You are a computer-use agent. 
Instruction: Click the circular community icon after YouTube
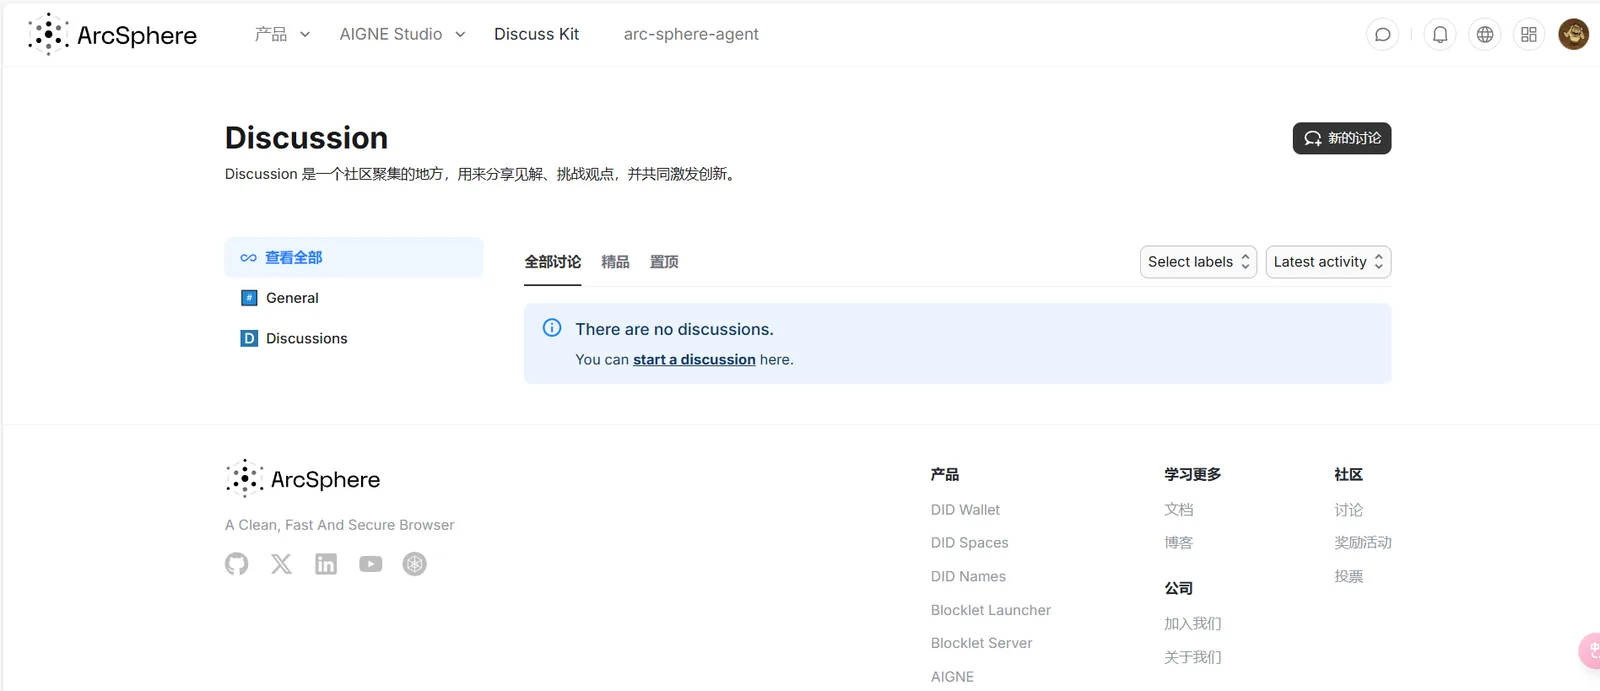tap(415, 564)
